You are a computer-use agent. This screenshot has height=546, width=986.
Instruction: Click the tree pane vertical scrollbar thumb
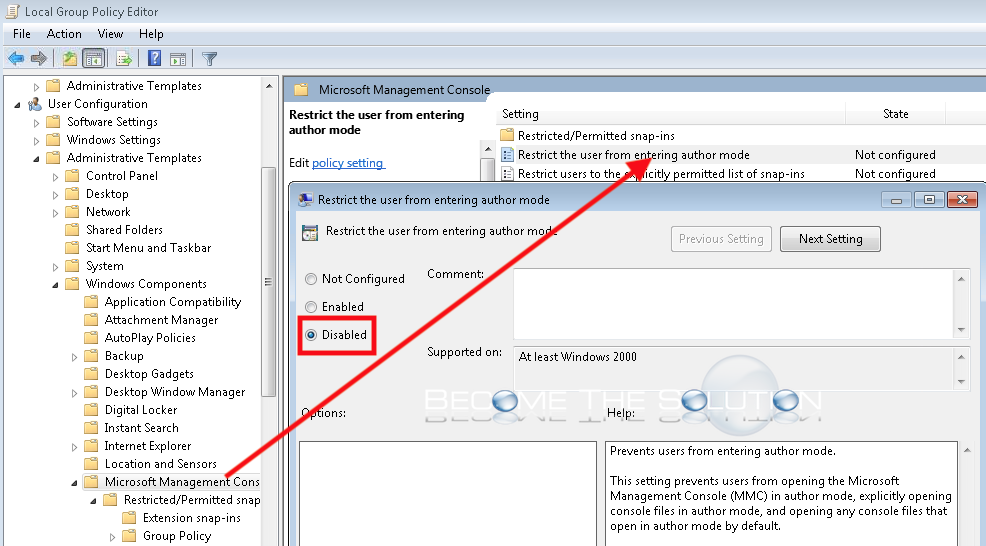coord(269,282)
